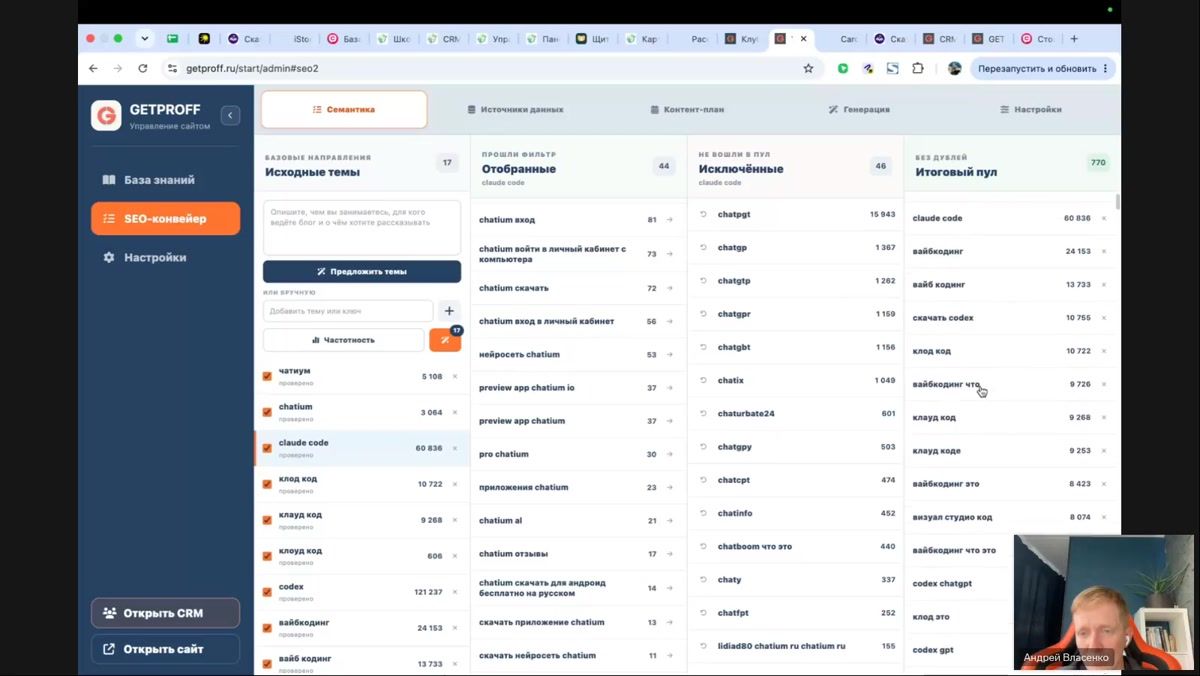Uncheck the клоуд код topic checkbox
The width and height of the screenshot is (1200, 676).
[267, 556]
